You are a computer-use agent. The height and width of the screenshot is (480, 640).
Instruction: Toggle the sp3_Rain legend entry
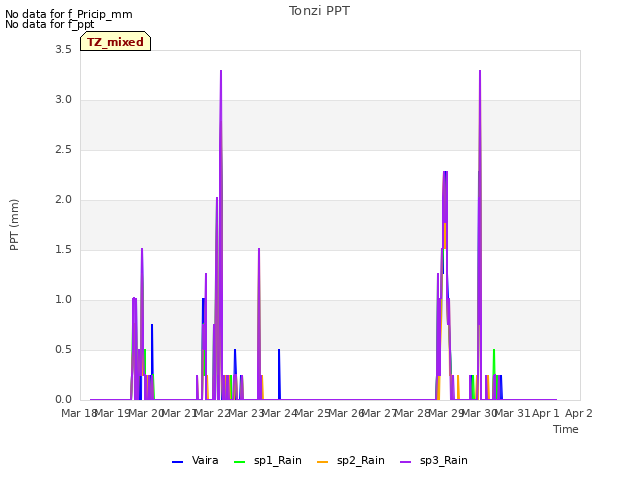point(434,461)
